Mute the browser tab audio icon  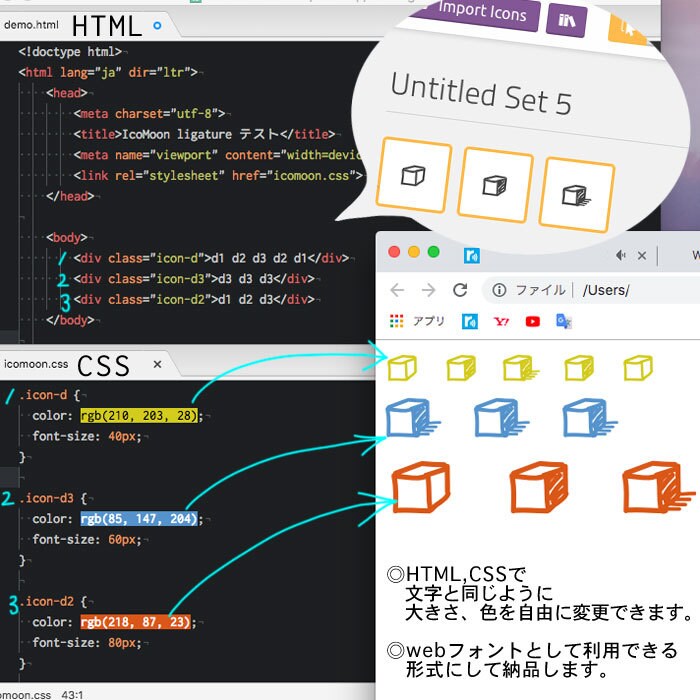[x=621, y=255]
